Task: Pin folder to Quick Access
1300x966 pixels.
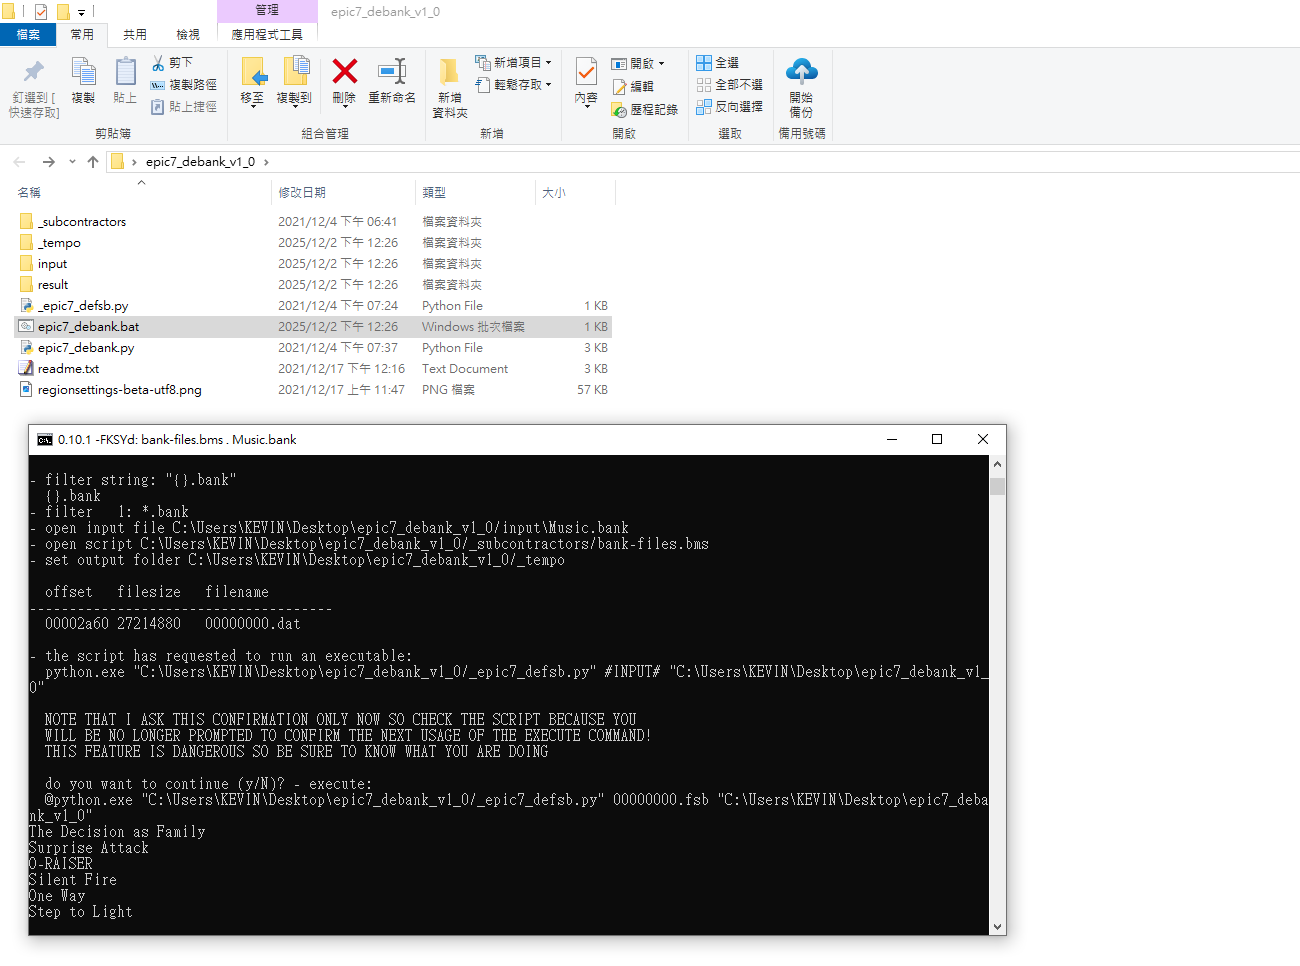Action: coord(34,72)
